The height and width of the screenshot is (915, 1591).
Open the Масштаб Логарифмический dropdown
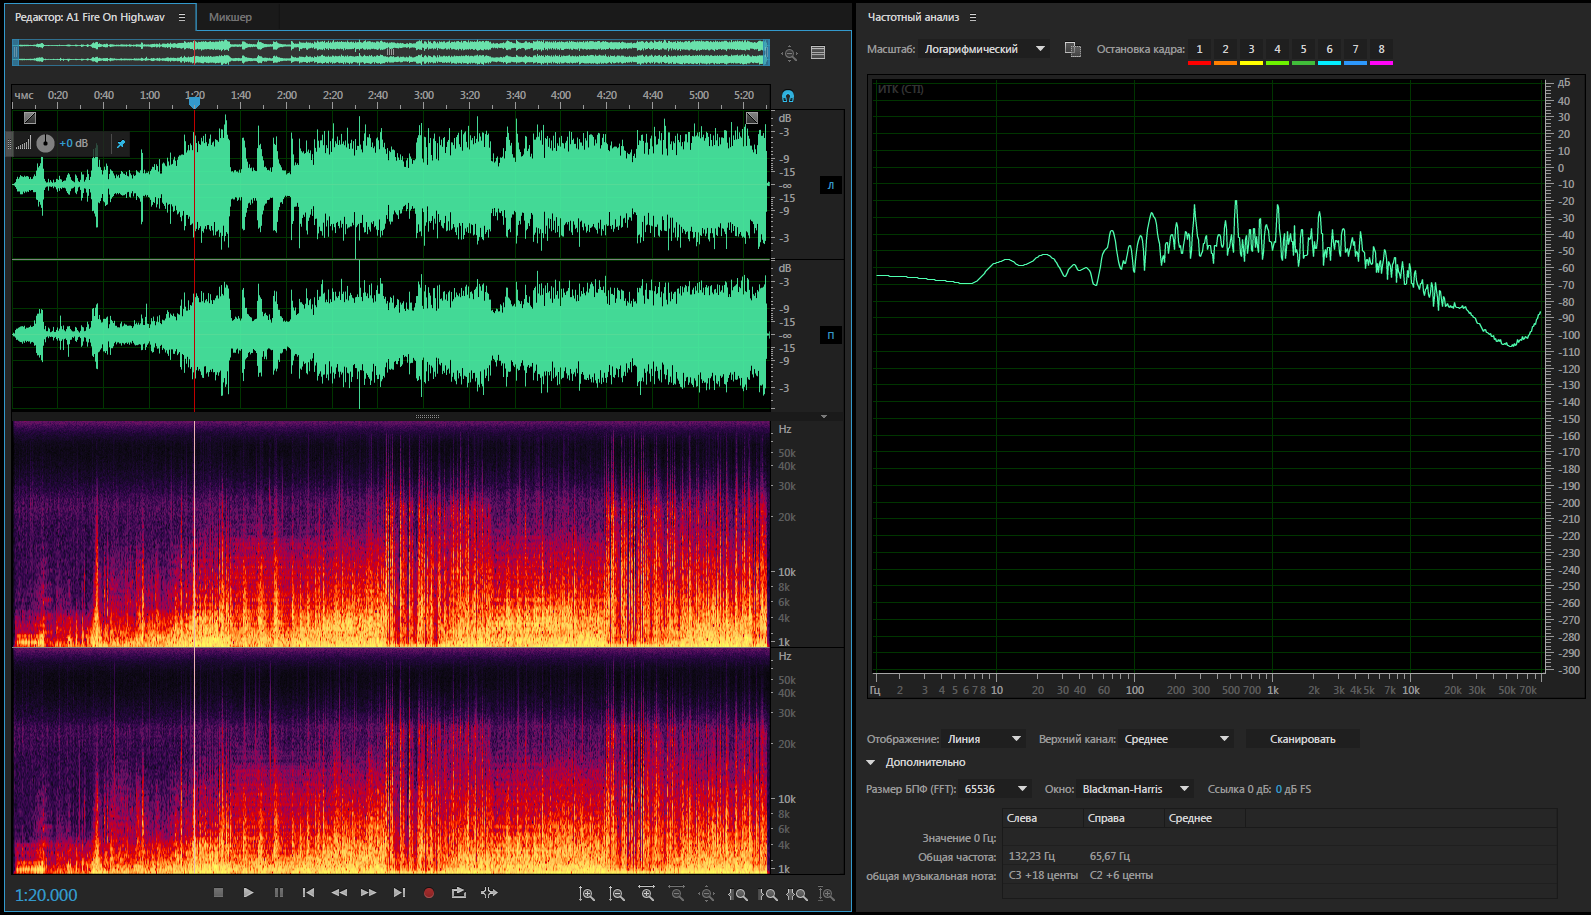point(984,49)
